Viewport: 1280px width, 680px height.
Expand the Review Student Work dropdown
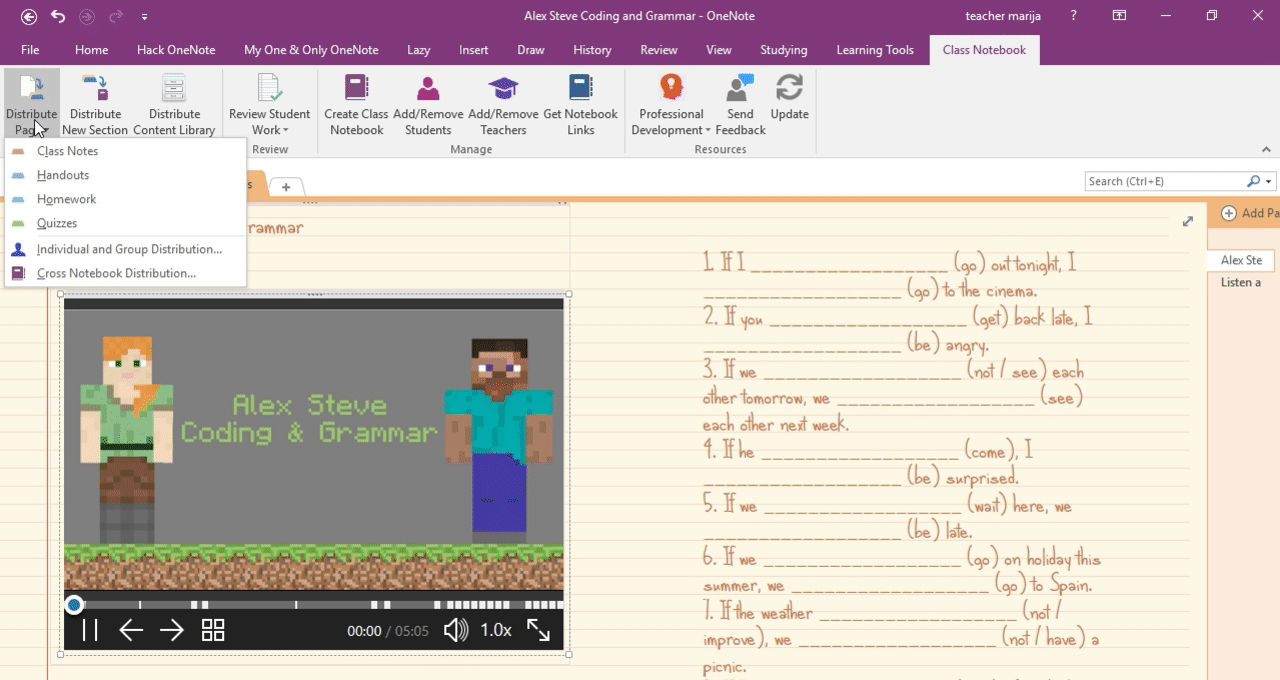285,130
